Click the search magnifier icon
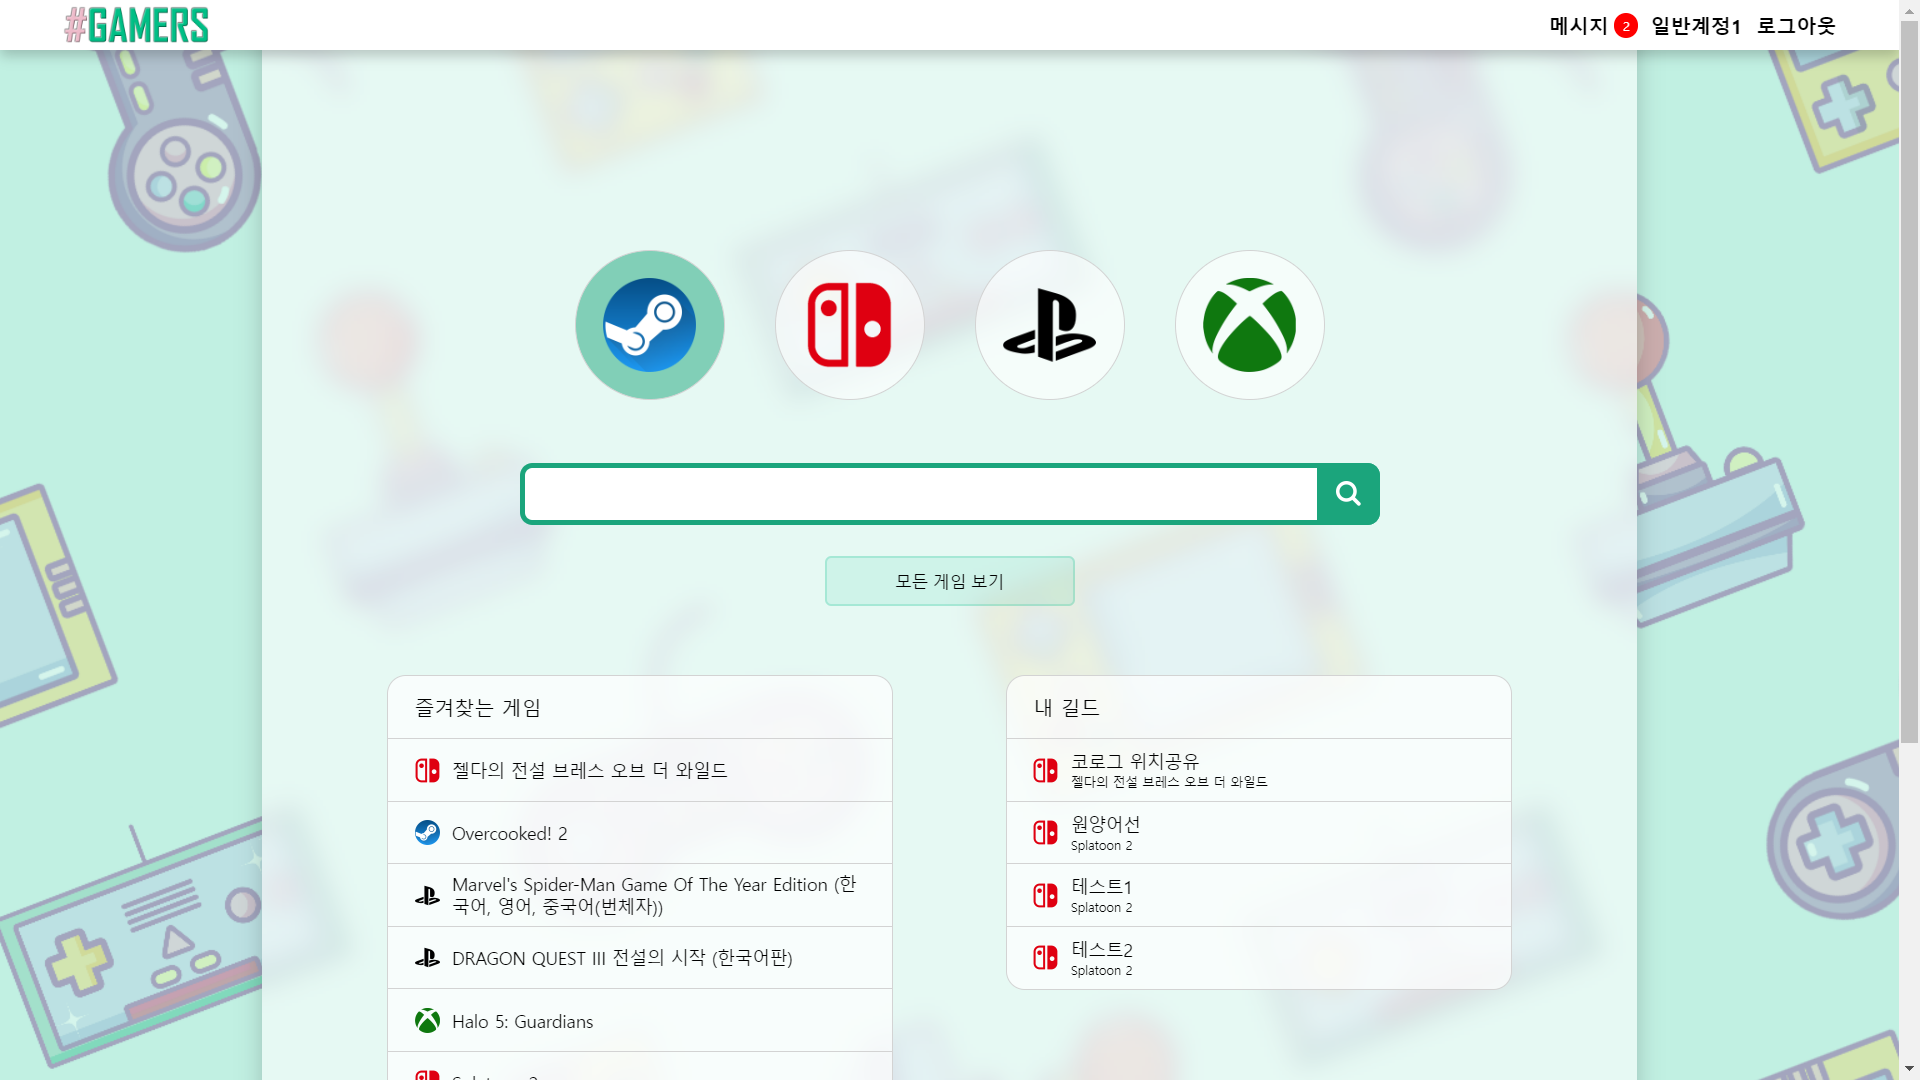Viewport: 1920px width, 1080px height. pos(1348,493)
